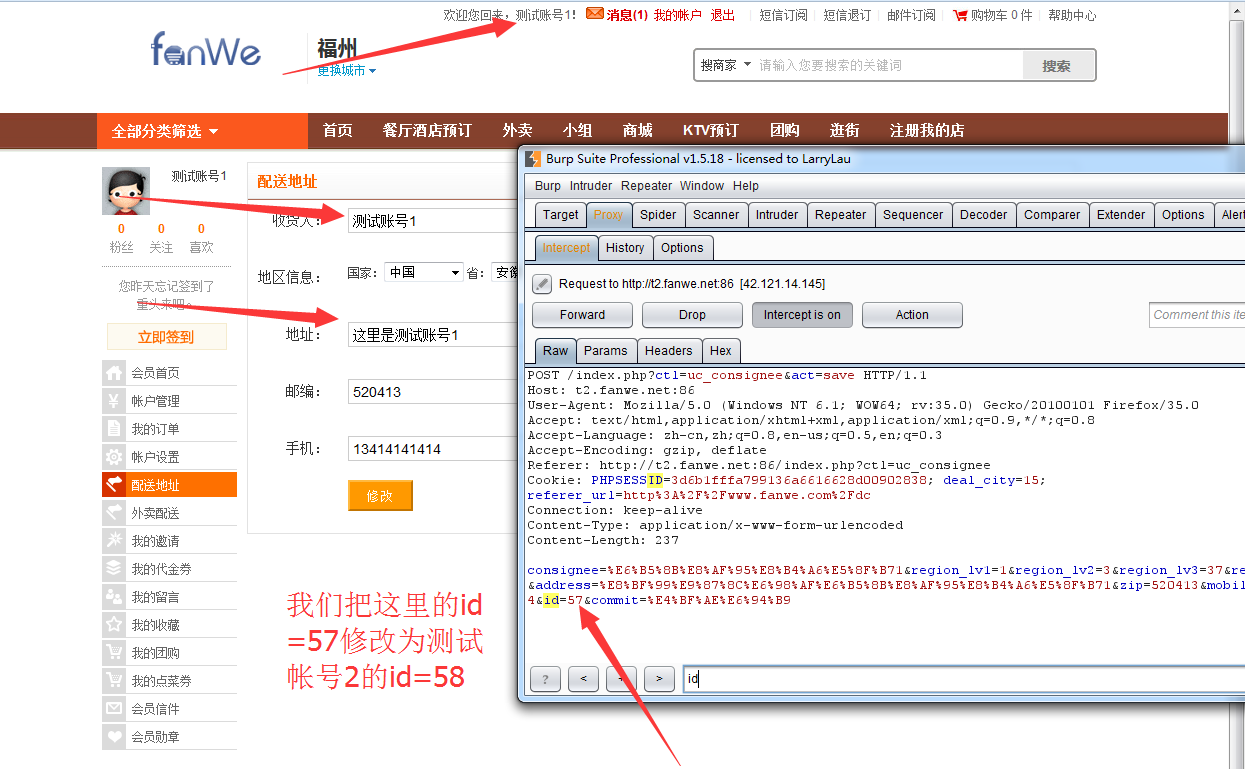1245x769 pixels.
Task: Click the 立即签到 sign-in button
Action: pos(166,337)
